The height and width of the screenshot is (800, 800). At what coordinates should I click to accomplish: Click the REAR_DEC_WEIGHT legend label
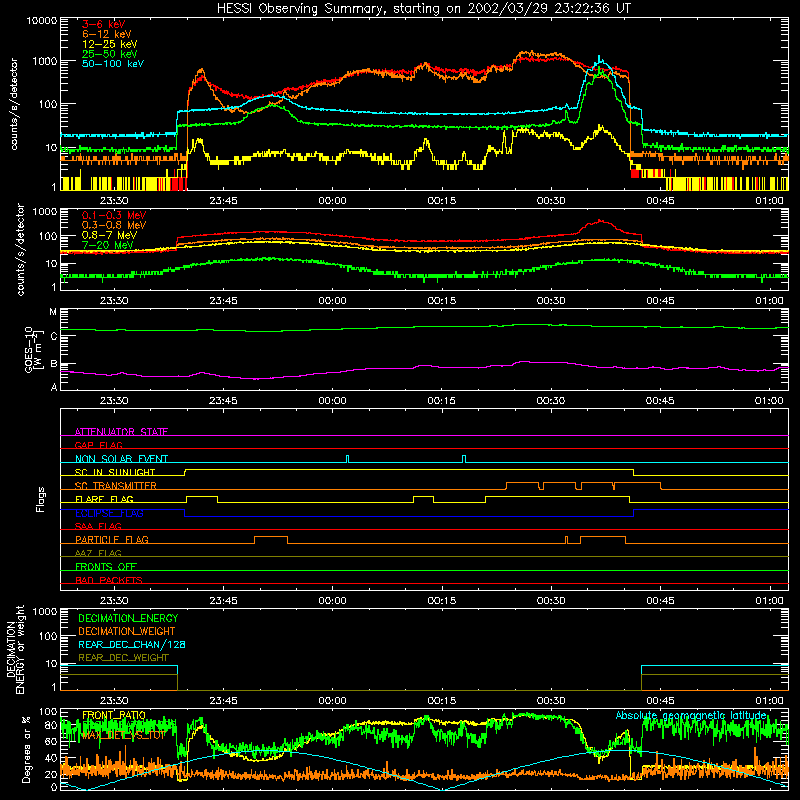[x=123, y=658]
